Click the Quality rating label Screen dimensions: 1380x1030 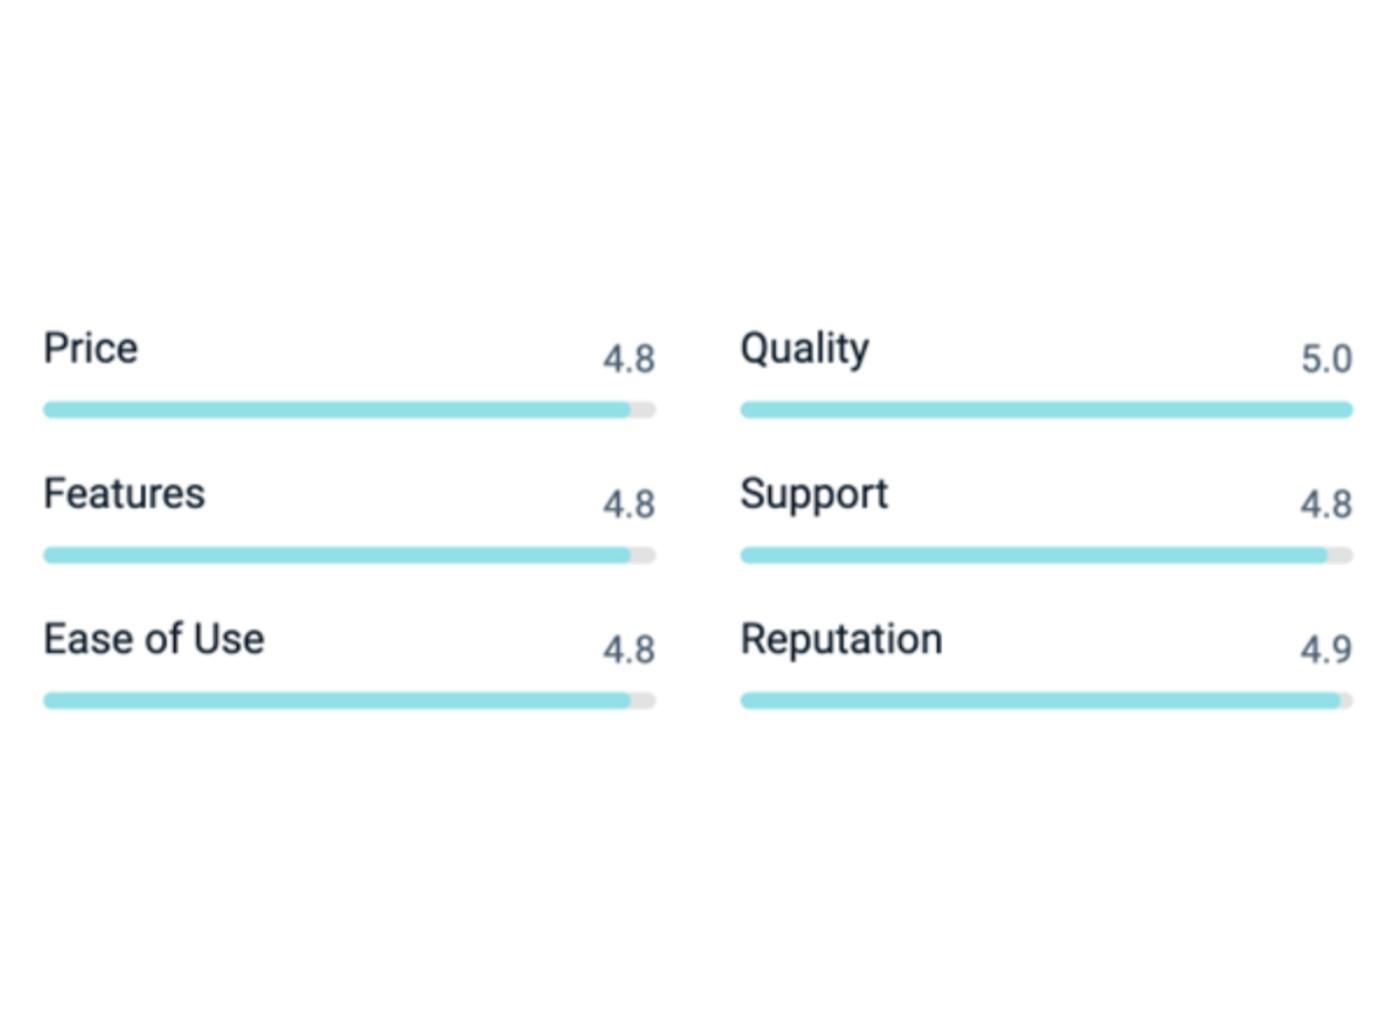805,350
